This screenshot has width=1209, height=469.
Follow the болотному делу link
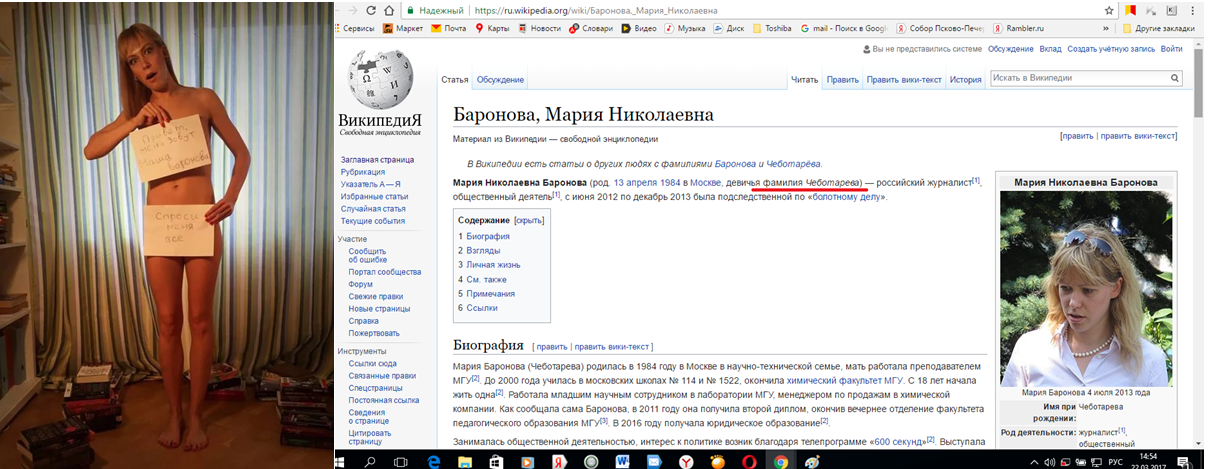click(845, 197)
